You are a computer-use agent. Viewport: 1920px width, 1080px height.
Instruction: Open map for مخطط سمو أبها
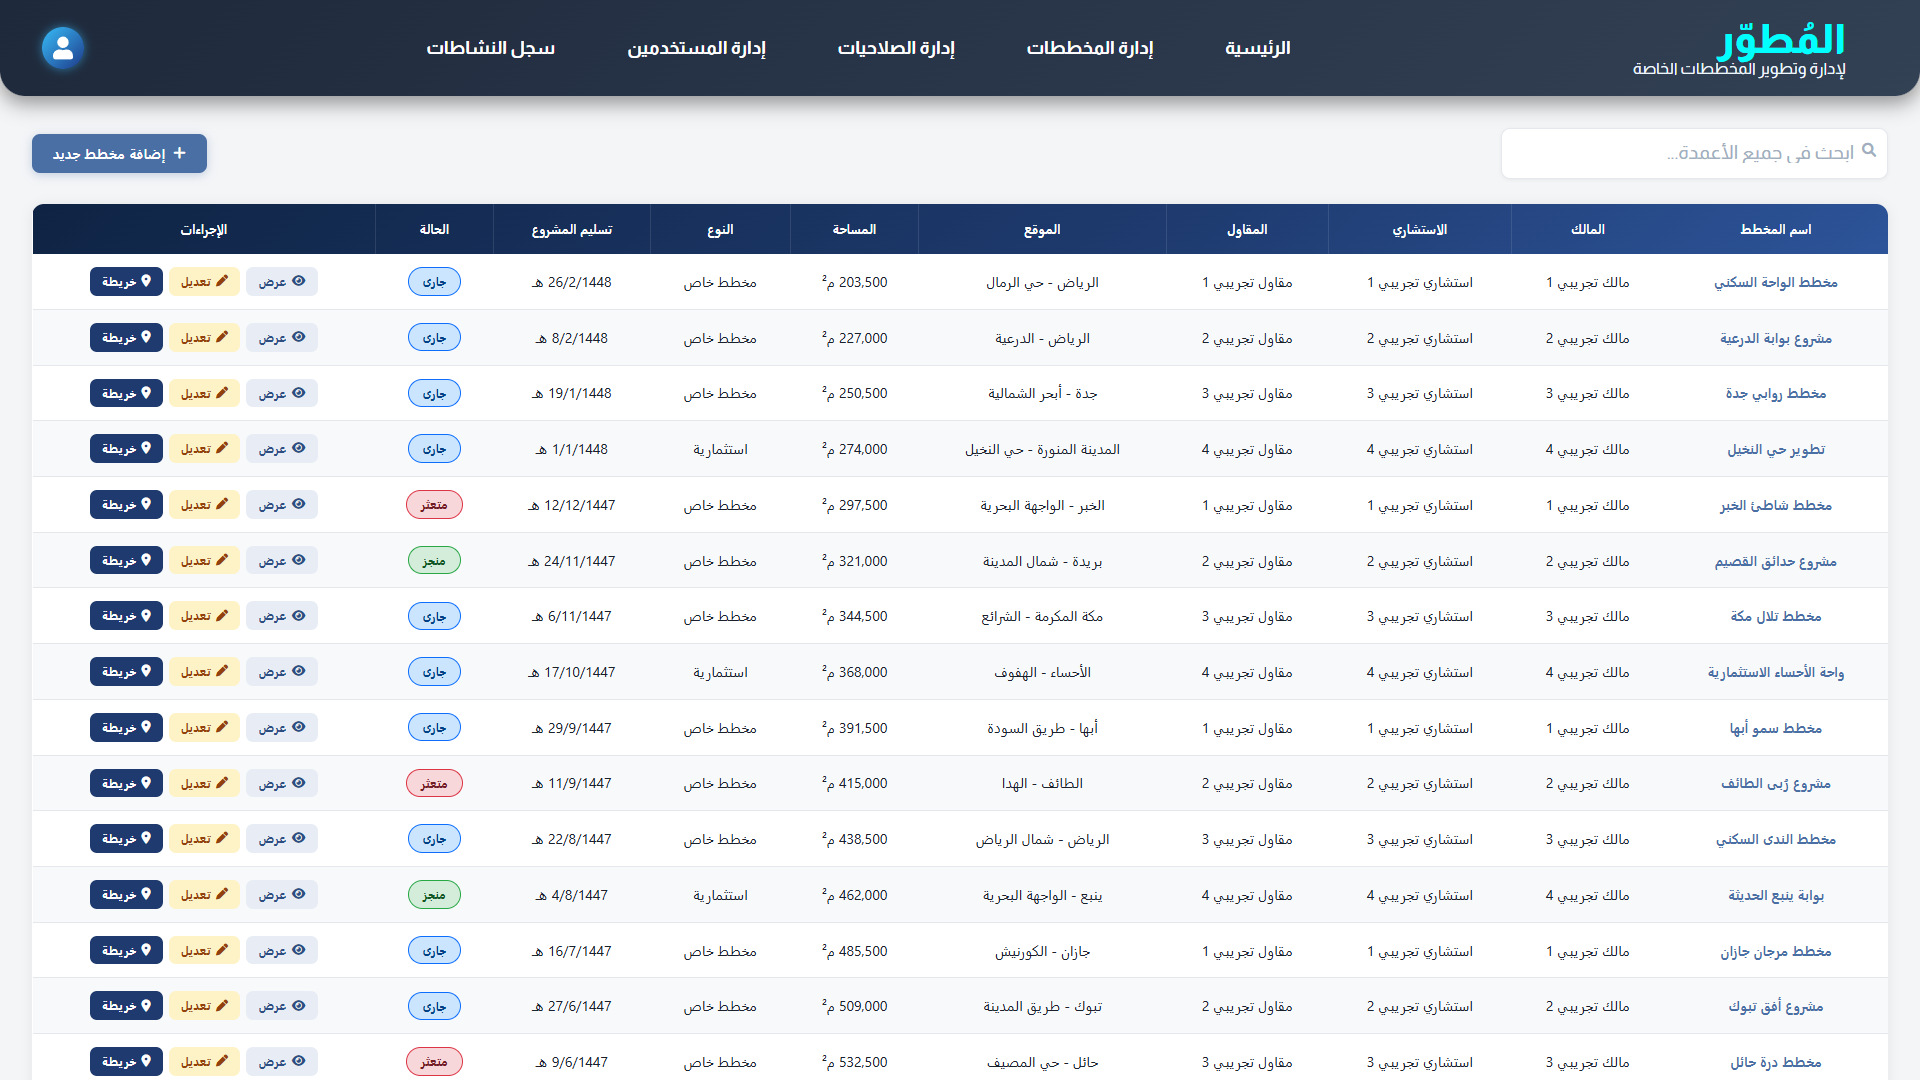click(126, 728)
